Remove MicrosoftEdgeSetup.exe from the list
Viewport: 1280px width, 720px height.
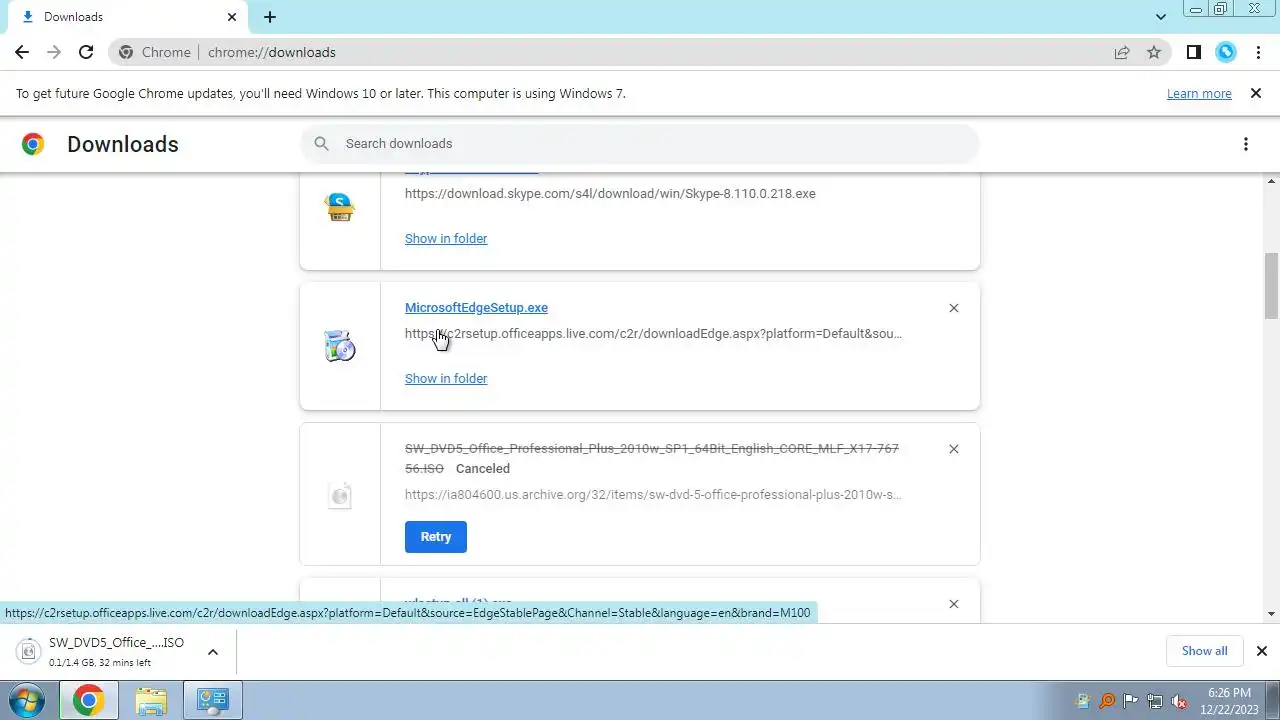pyautogui.click(x=954, y=308)
